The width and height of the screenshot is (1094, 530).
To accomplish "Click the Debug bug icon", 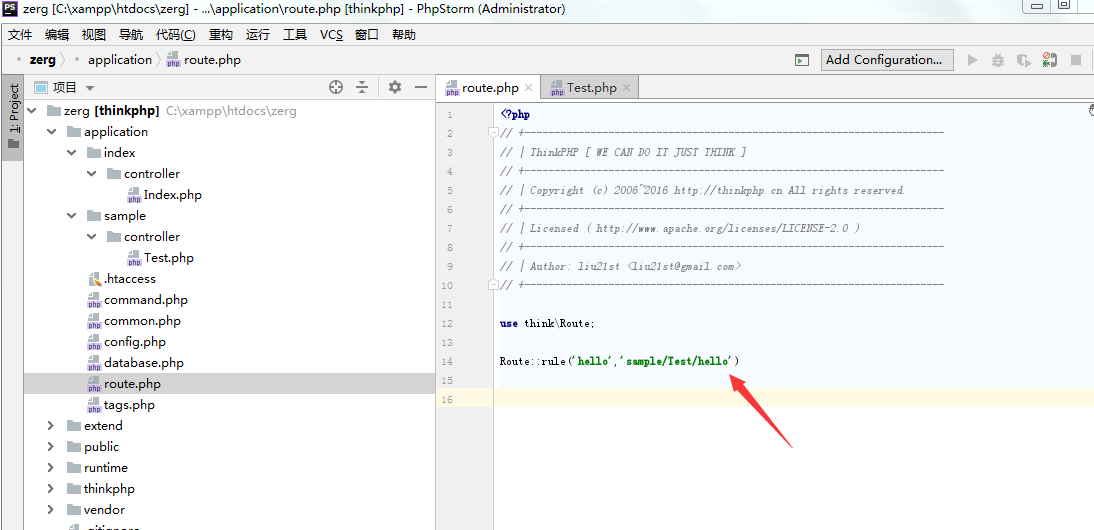I will click(998, 60).
